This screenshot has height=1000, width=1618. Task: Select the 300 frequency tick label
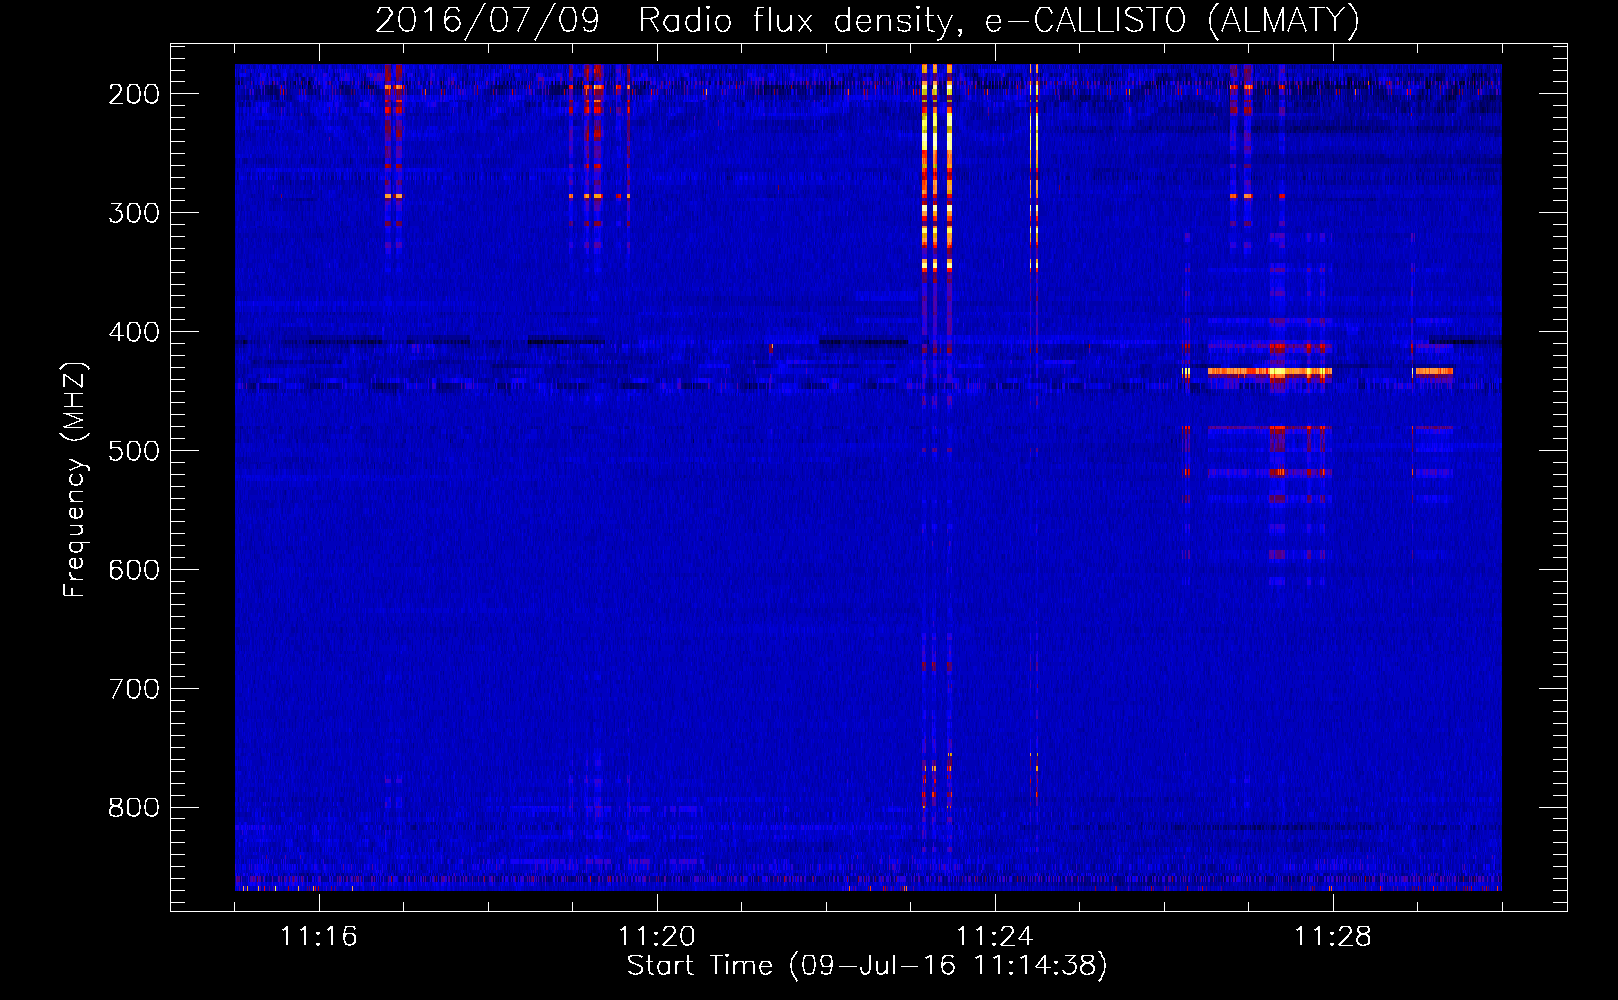134,213
